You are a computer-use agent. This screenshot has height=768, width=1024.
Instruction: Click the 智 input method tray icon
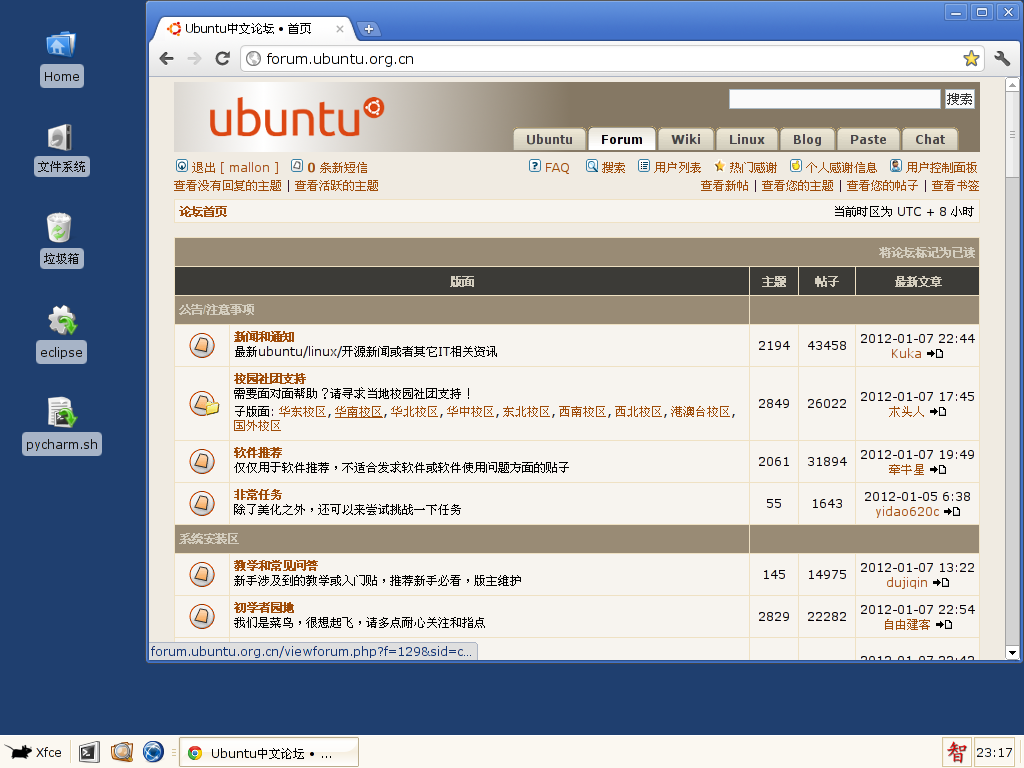pos(957,752)
